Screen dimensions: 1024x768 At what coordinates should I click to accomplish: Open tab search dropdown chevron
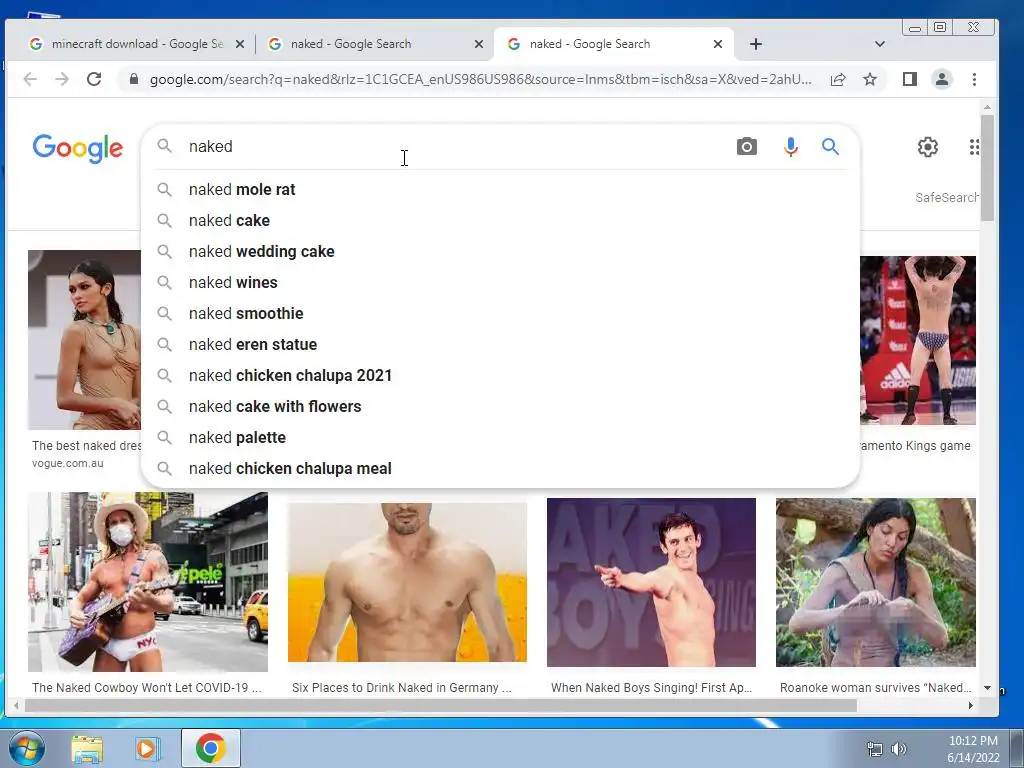(x=880, y=44)
